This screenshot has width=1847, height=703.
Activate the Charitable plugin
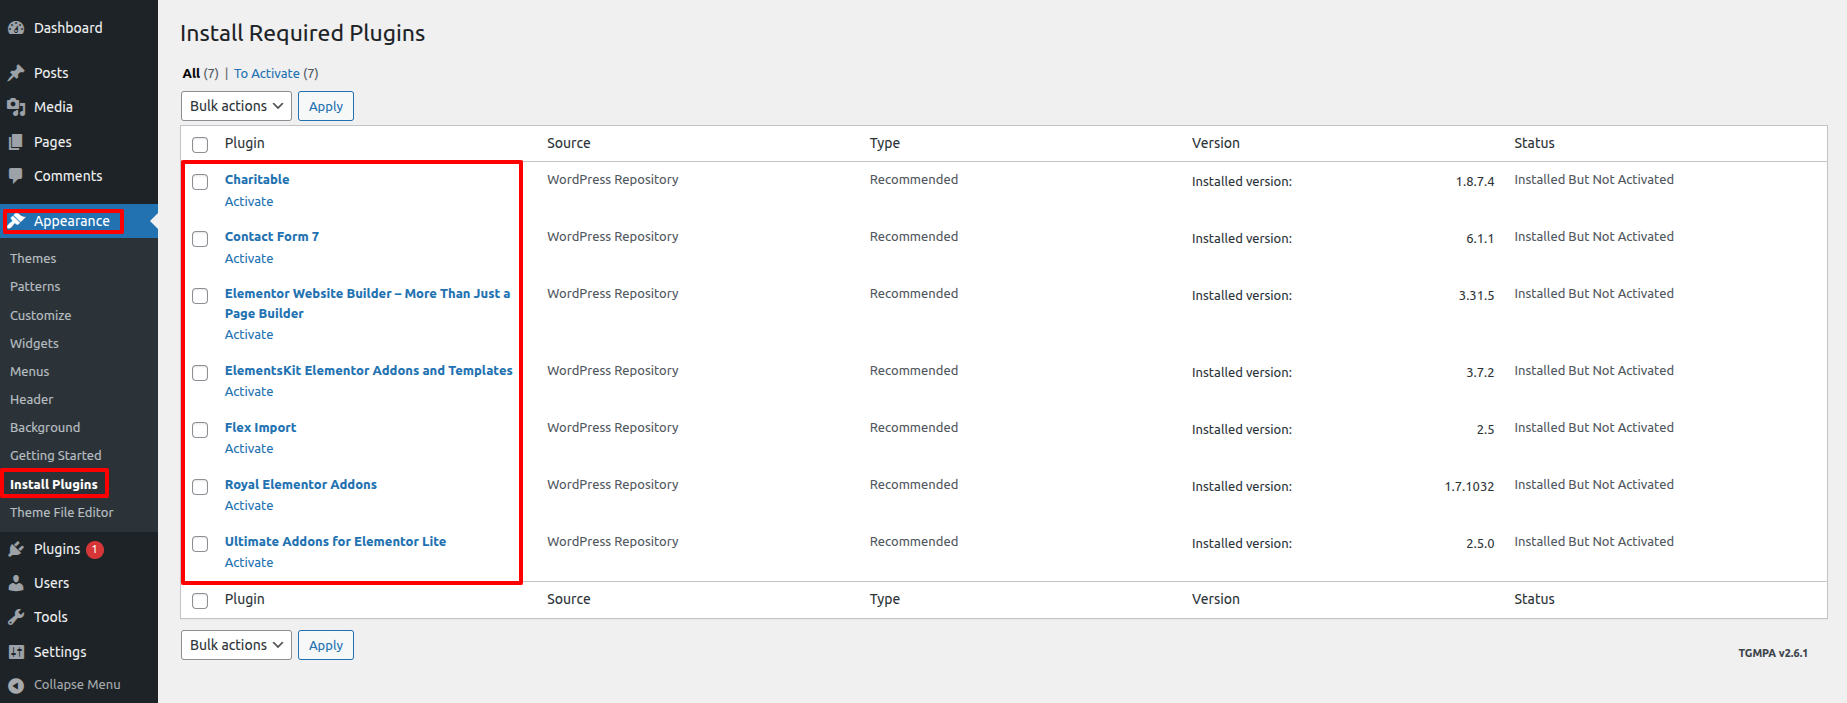(x=249, y=202)
